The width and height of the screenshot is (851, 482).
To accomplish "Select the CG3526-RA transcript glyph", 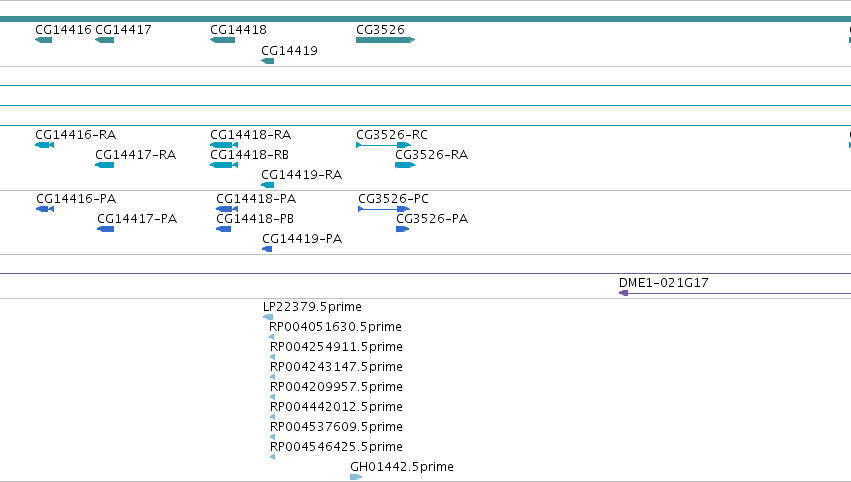I will point(405,165).
